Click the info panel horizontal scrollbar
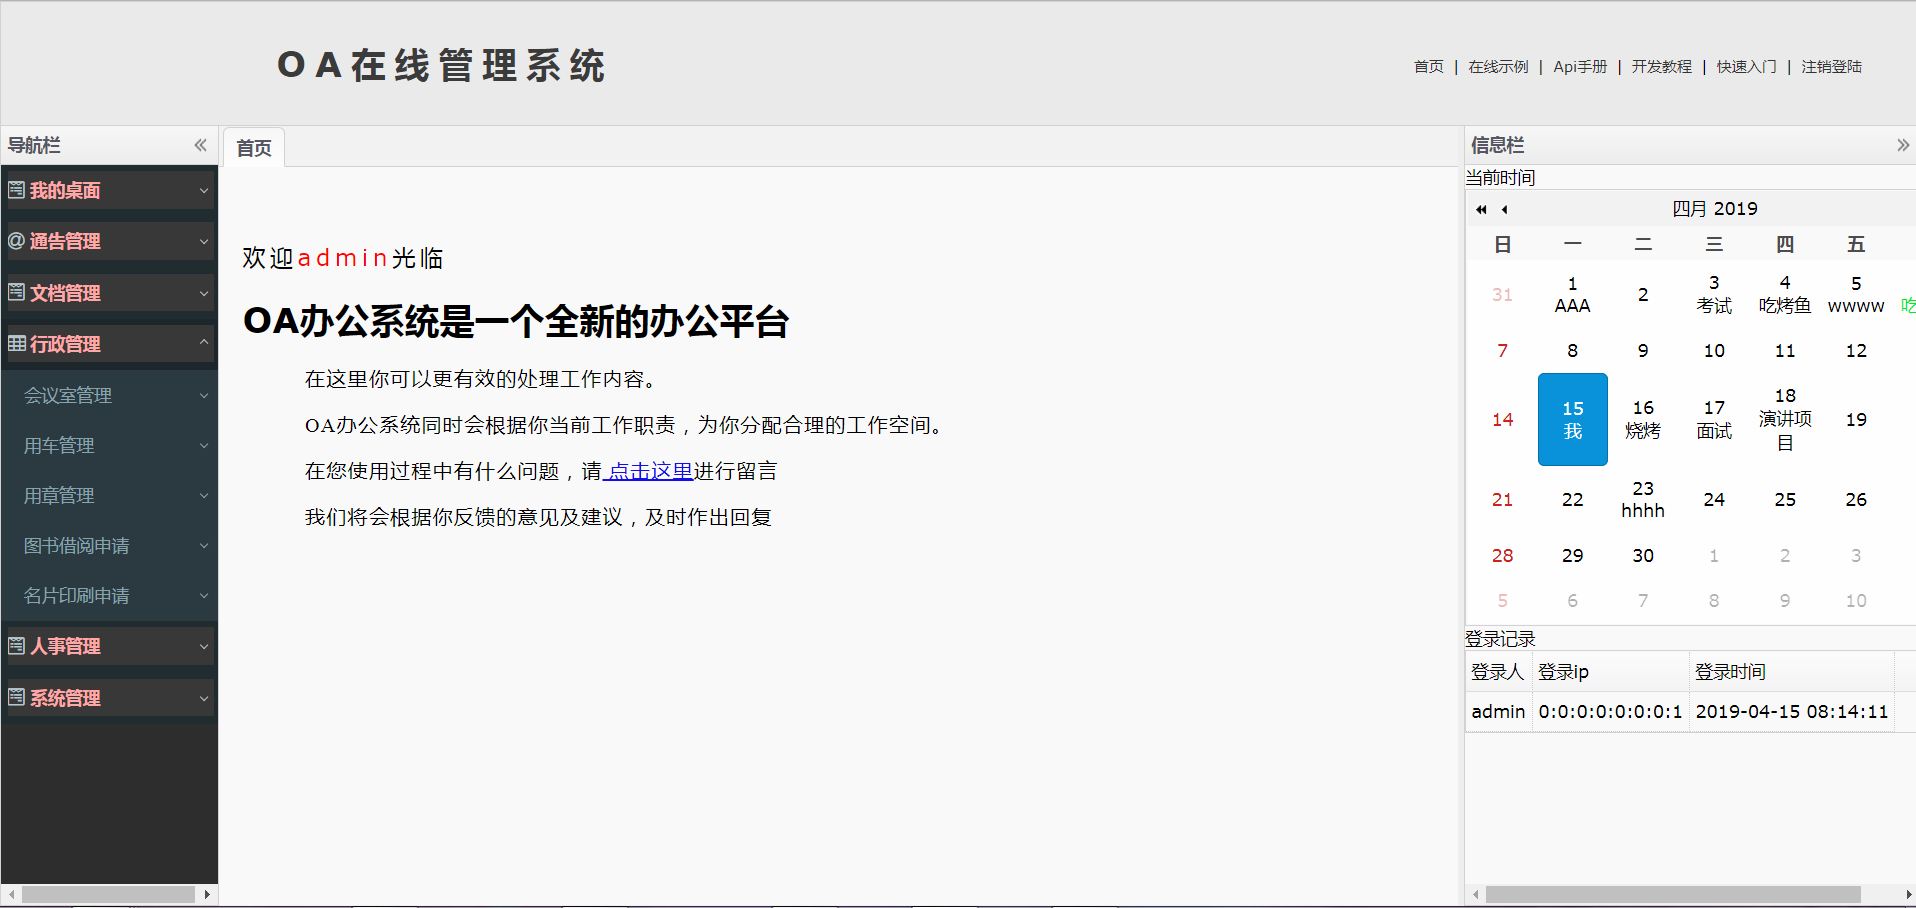 (x=1672, y=894)
